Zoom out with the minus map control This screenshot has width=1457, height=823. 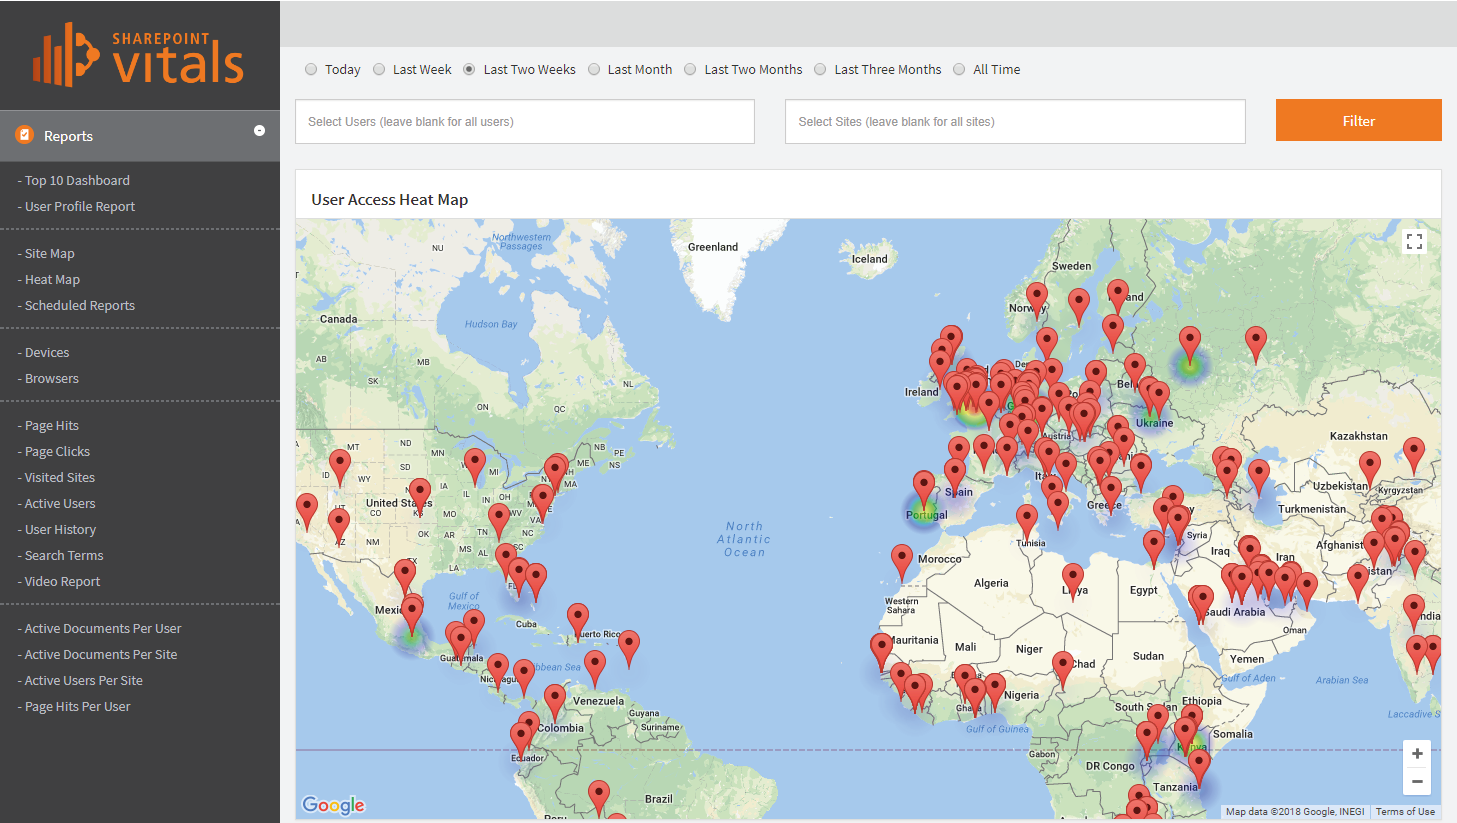coord(1416,781)
